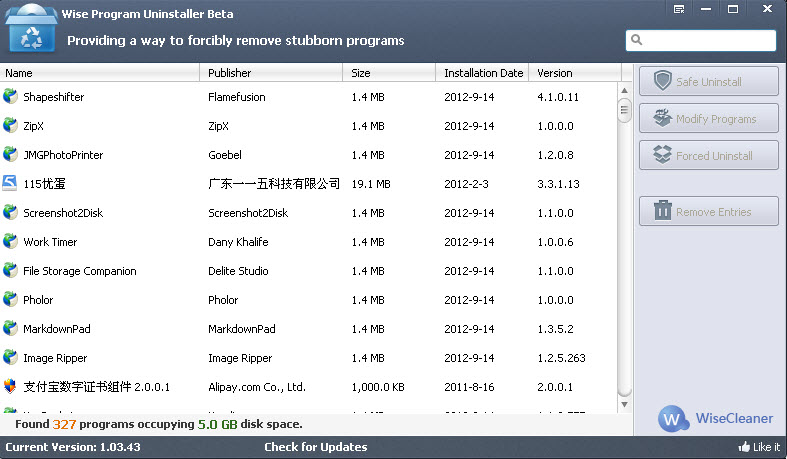Open the menu icon in the title bar

[x=679, y=9]
